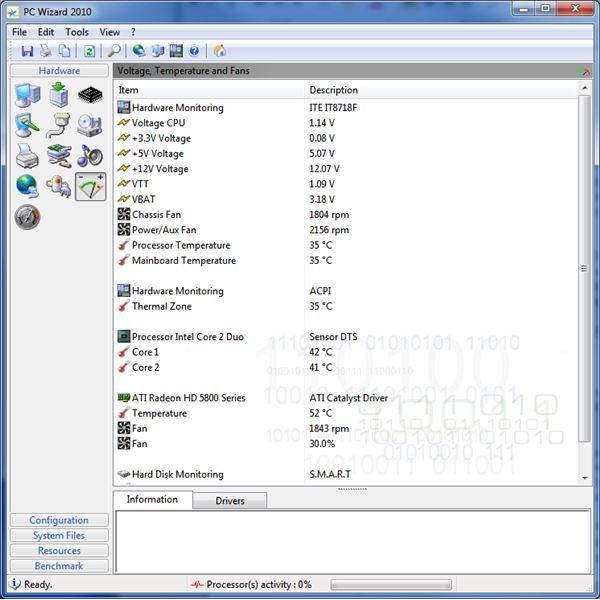
Task: Select the Chassis Fan row
Action: click(346, 215)
